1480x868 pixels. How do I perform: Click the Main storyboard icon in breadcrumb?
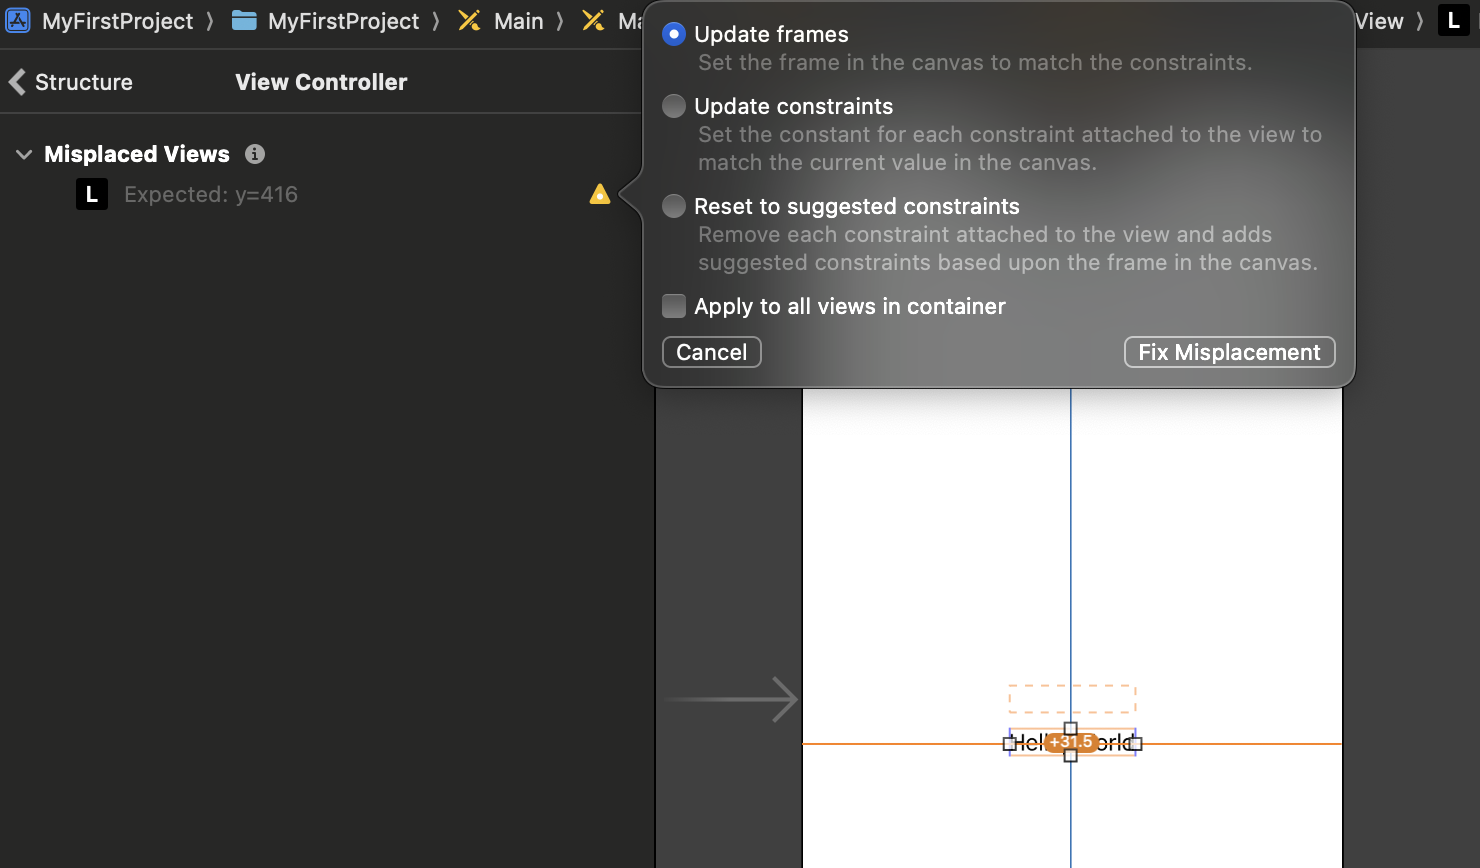[469, 21]
